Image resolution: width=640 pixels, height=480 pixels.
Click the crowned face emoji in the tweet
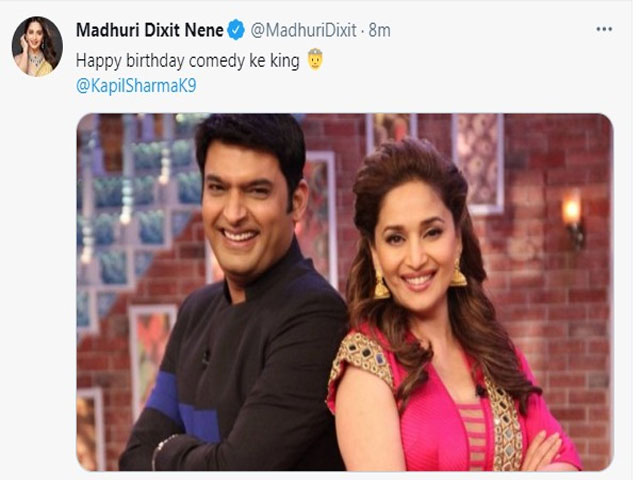pyautogui.click(x=315, y=60)
